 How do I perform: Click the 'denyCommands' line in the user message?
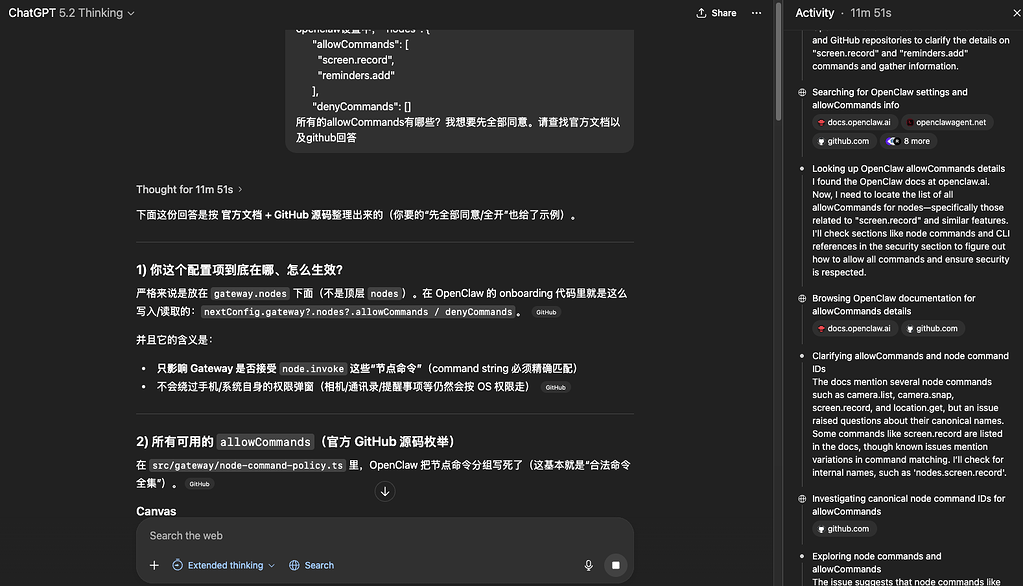[x=361, y=106]
